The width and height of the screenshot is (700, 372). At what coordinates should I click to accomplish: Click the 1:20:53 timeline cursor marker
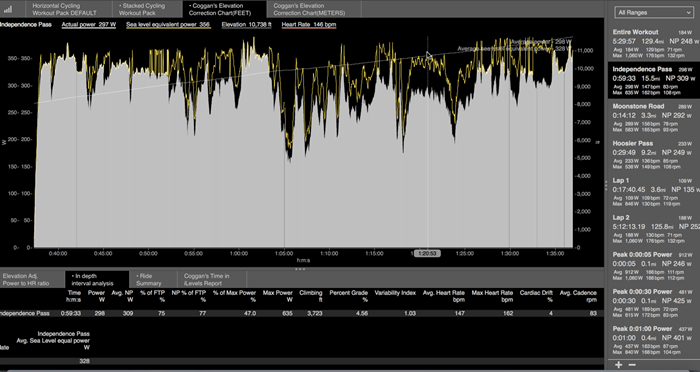427,254
